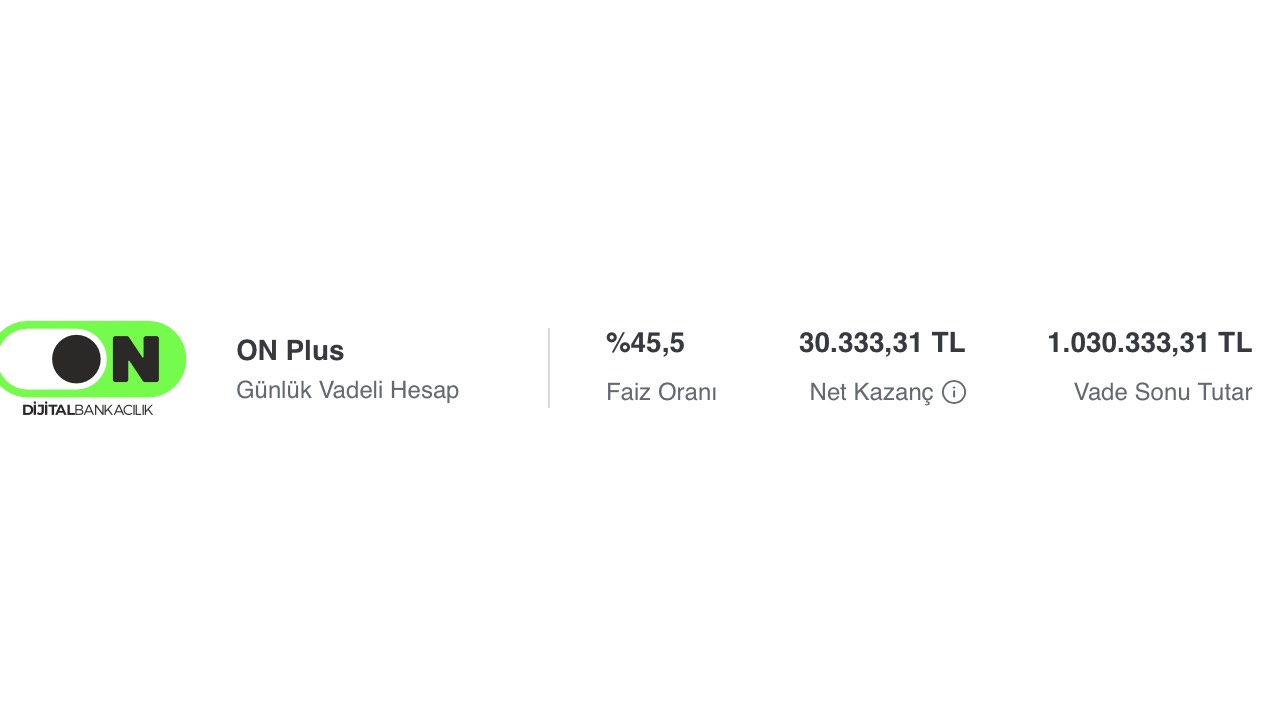
Task: Click the white toggle track inside the logo
Action: (x=52, y=359)
